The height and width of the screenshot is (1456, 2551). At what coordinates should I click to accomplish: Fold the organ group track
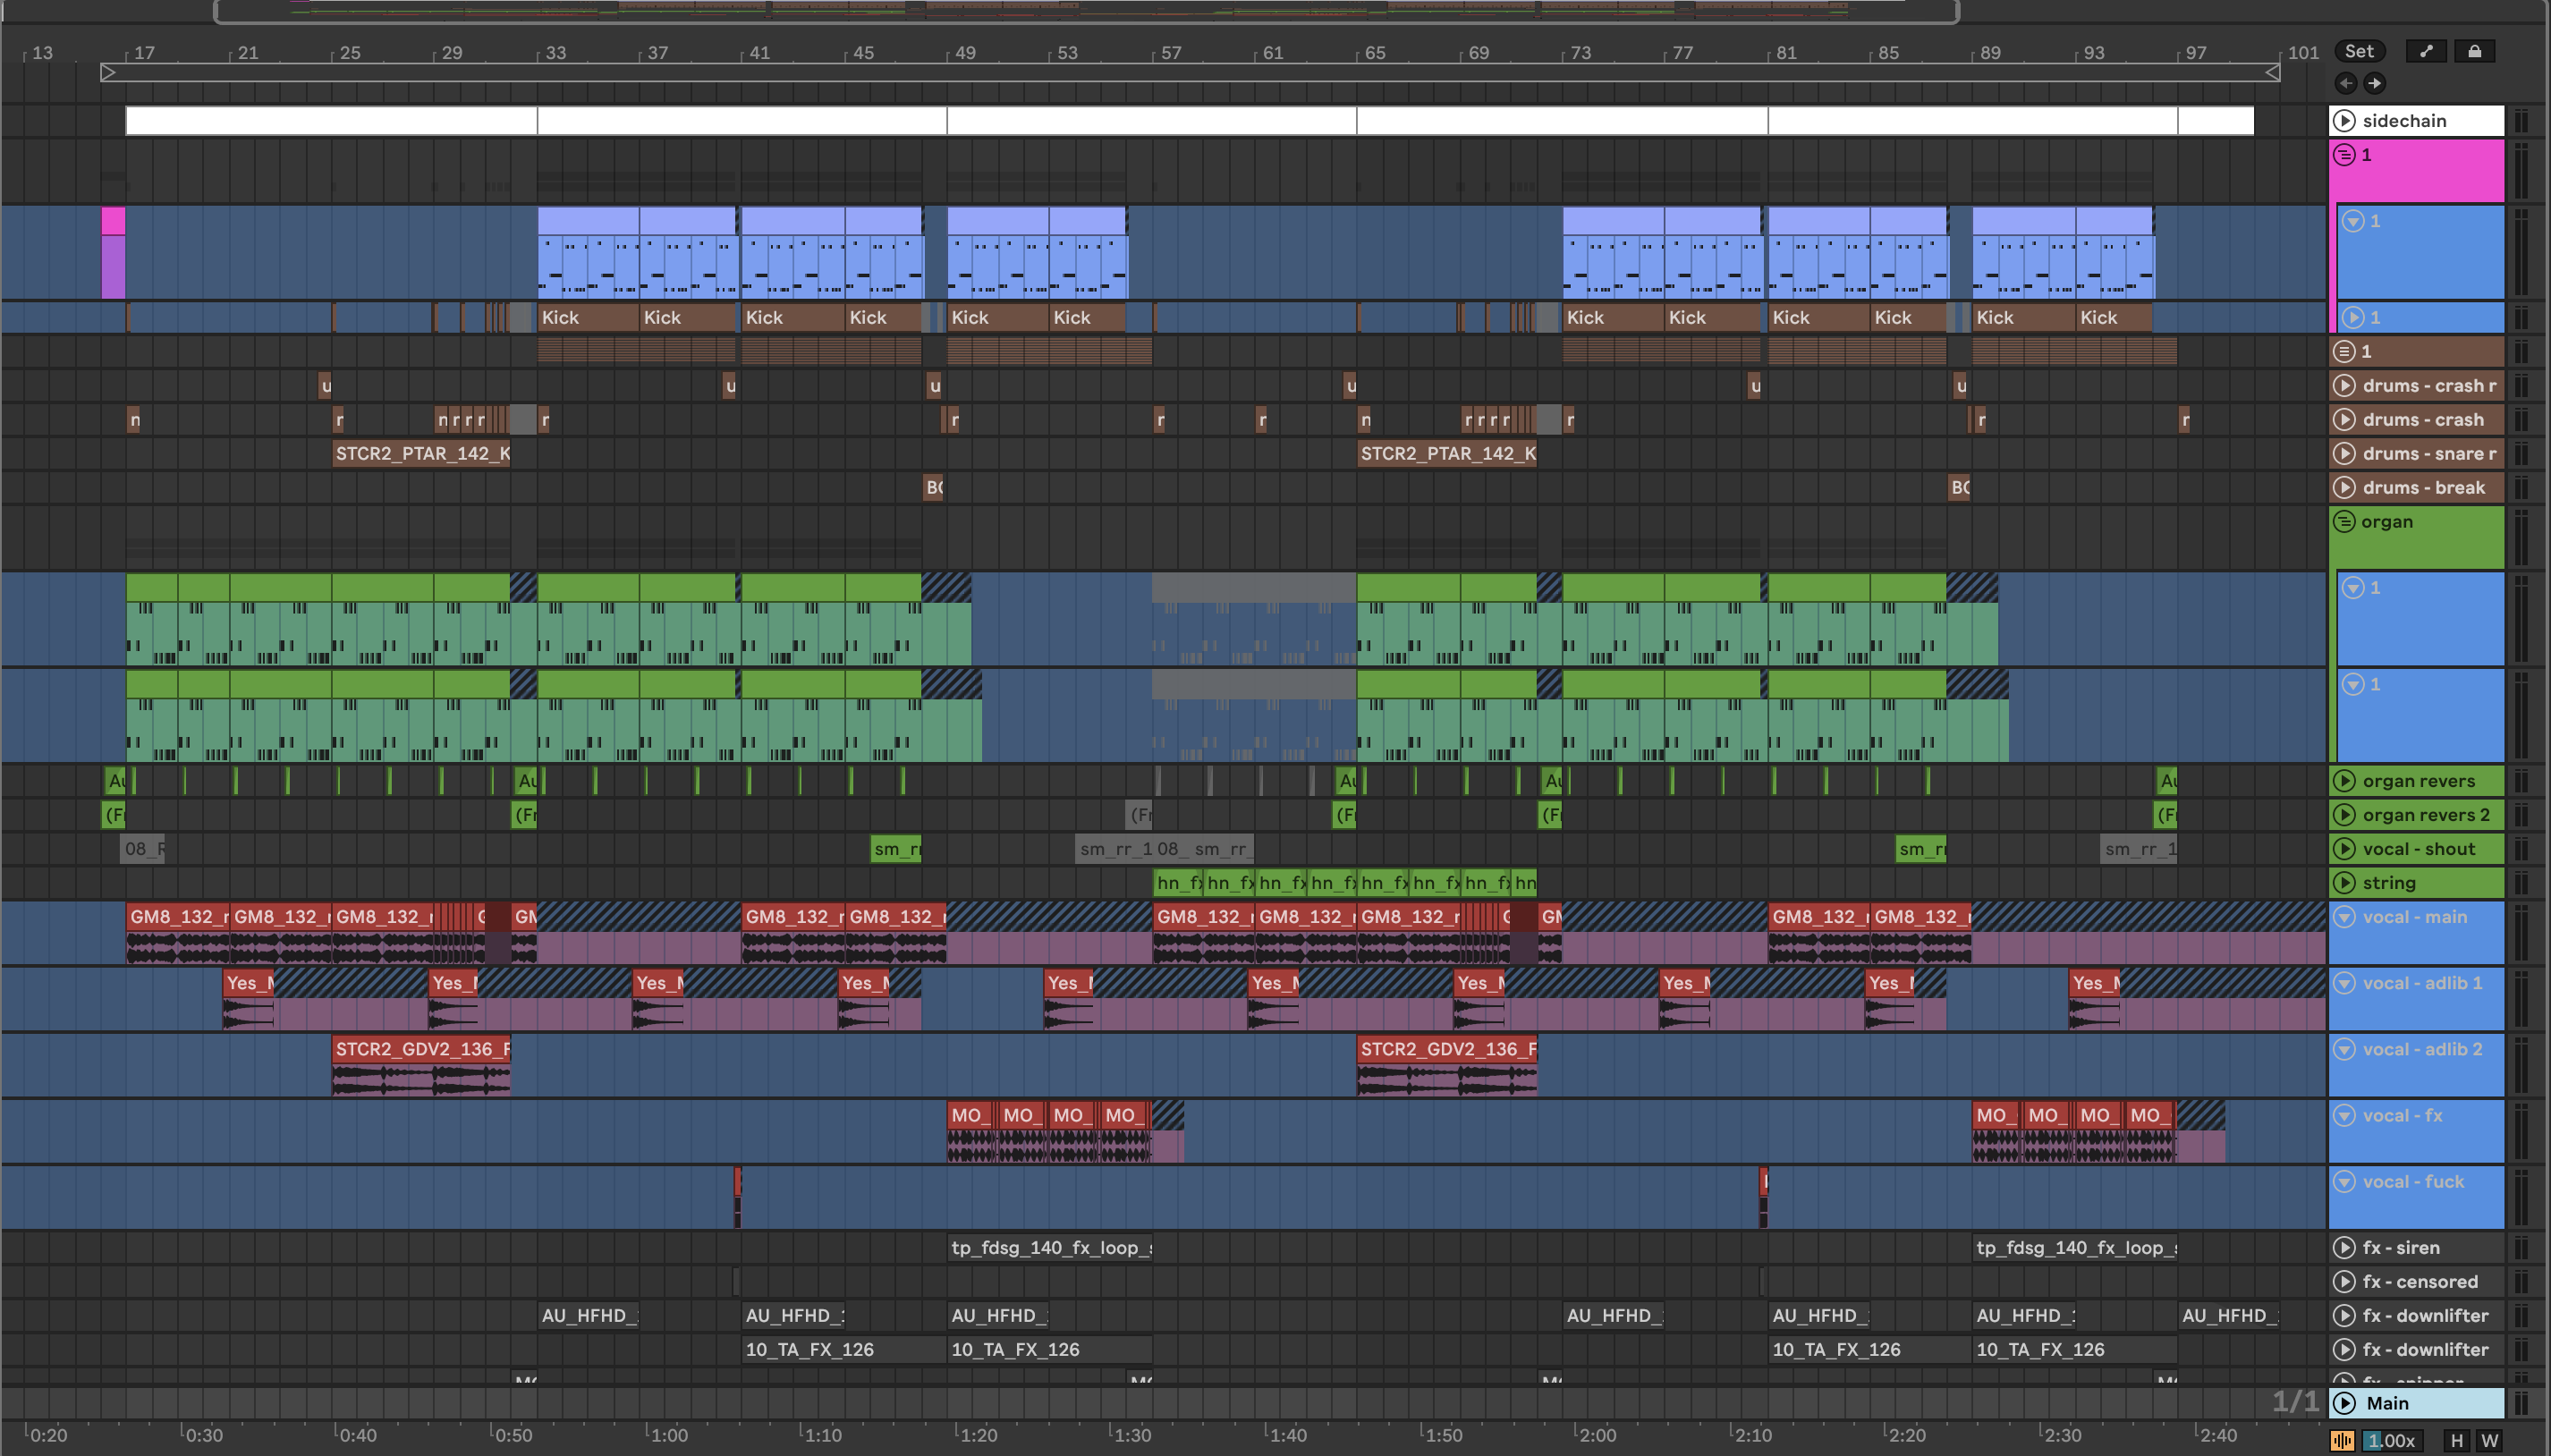[2344, 522]
